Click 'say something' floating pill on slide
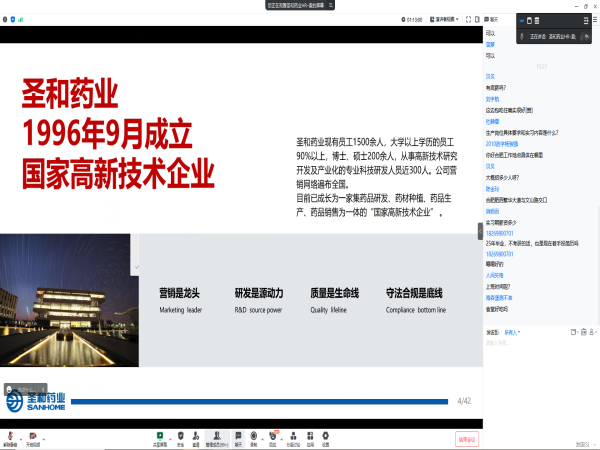 tap(26, 390)
